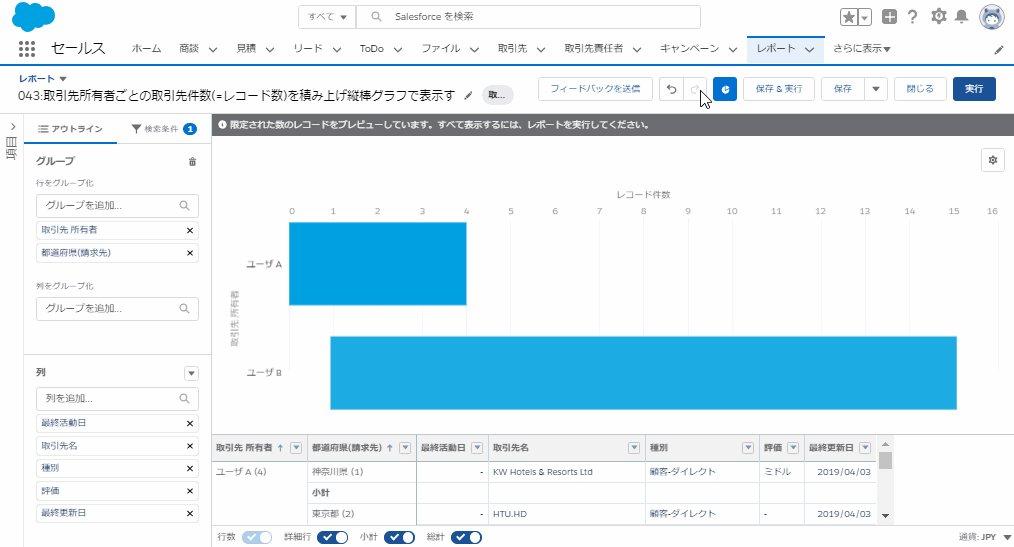Open 評価 column header menu
The width and height of the screenshot is (1014, 547).
pos(793,447)
